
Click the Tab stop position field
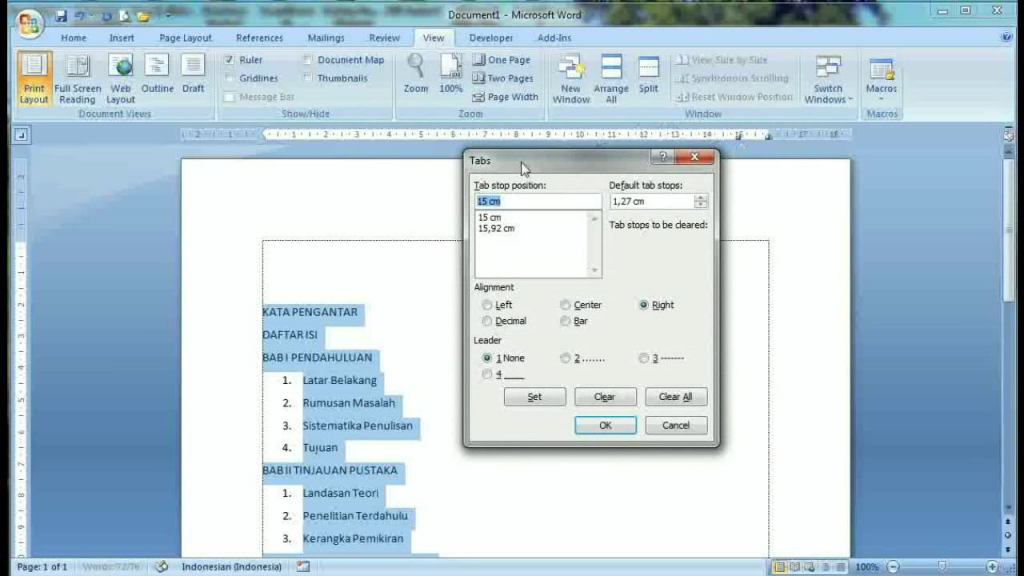point(537,201)
